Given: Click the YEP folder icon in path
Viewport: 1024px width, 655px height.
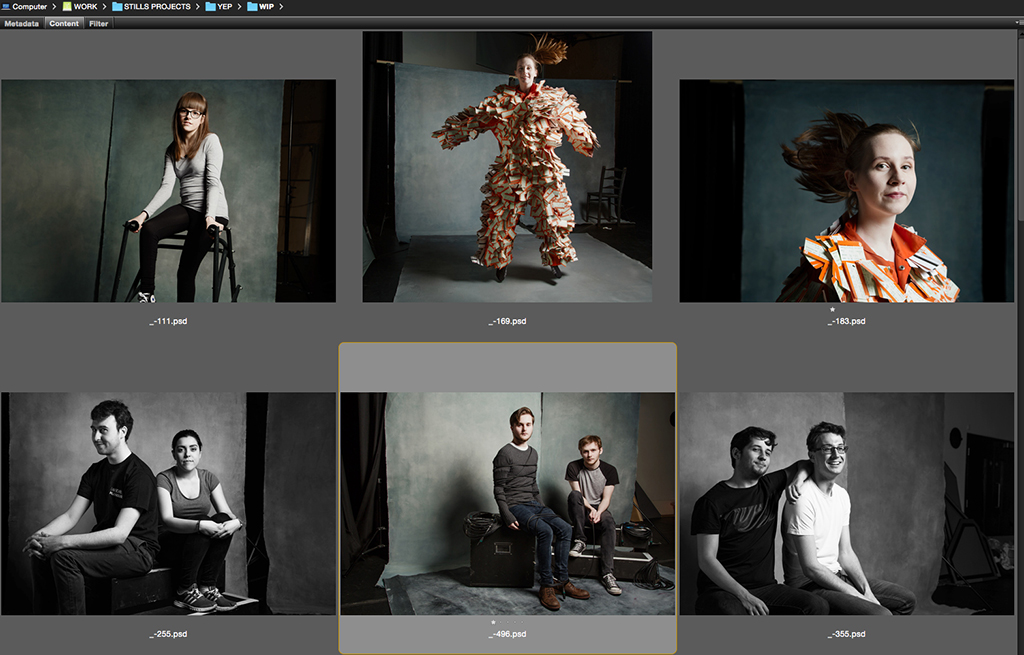Looking at the screenshot, I should [211, 7].
